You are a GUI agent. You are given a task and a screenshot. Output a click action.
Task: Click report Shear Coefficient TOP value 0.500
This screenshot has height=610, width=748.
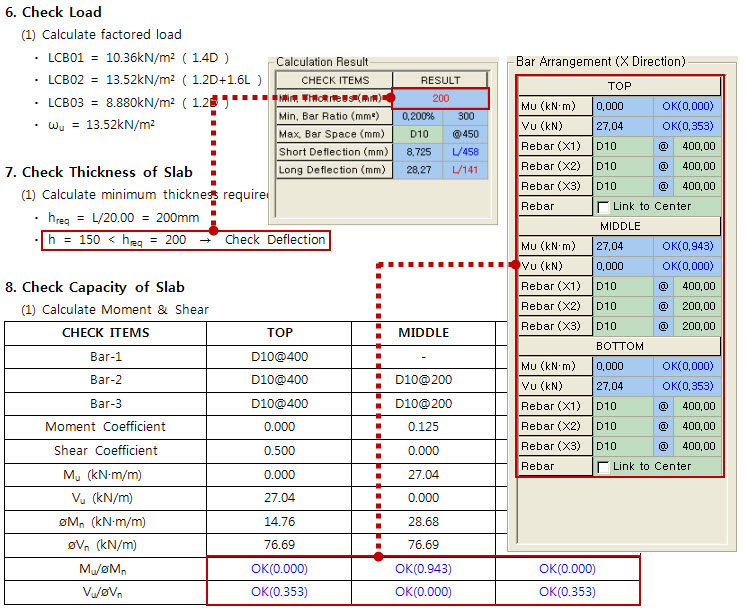click(x=280, y=451)
